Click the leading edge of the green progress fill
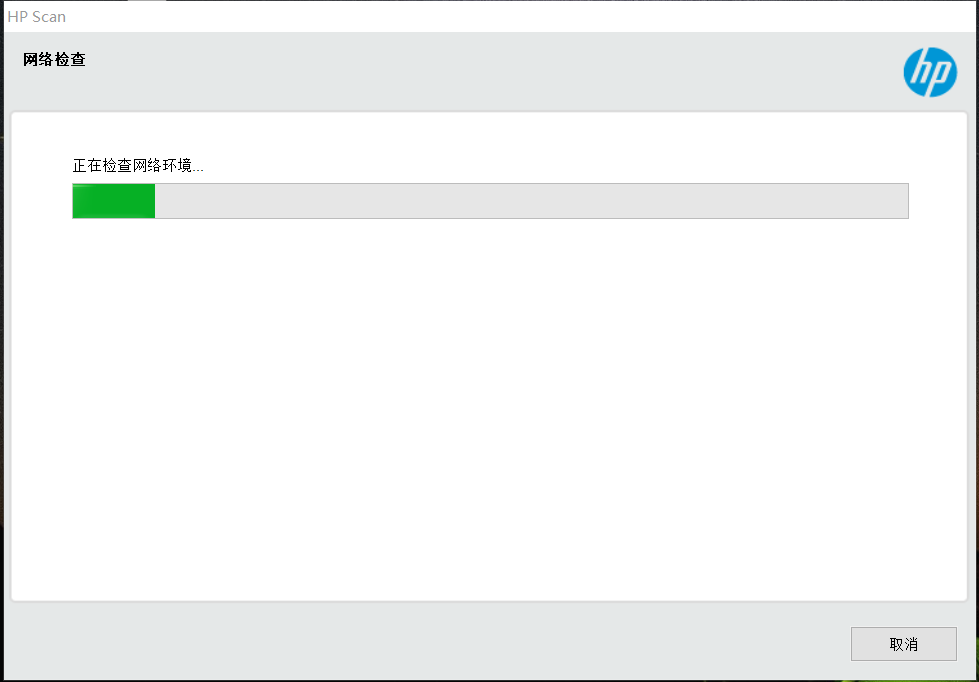The height and width of the screenshot is (682, 979). coord(152,201)
